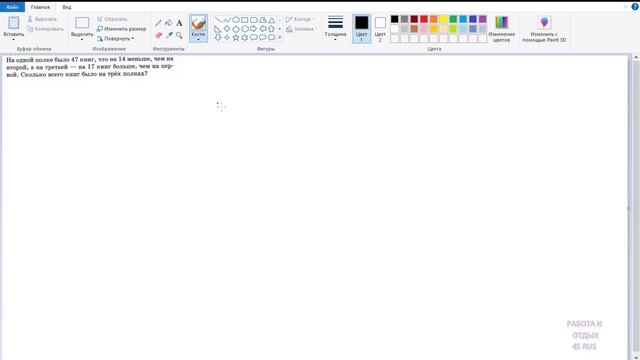The width and height of the screenshot is (640, 360).
Task: Choose the Rectangle shape
Action: point(244,20)
